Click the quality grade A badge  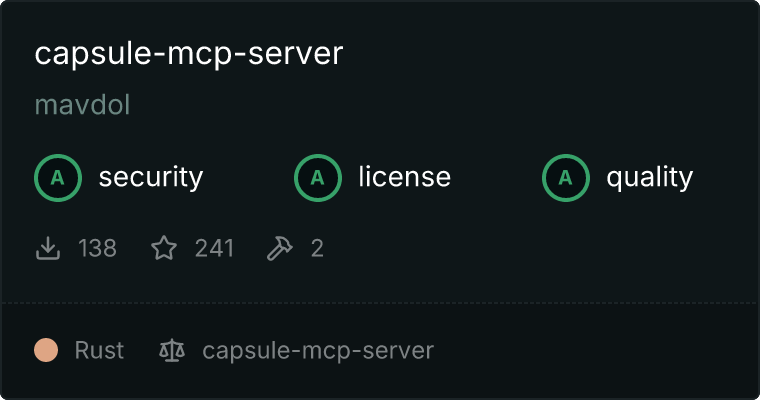tap(566, 178)
